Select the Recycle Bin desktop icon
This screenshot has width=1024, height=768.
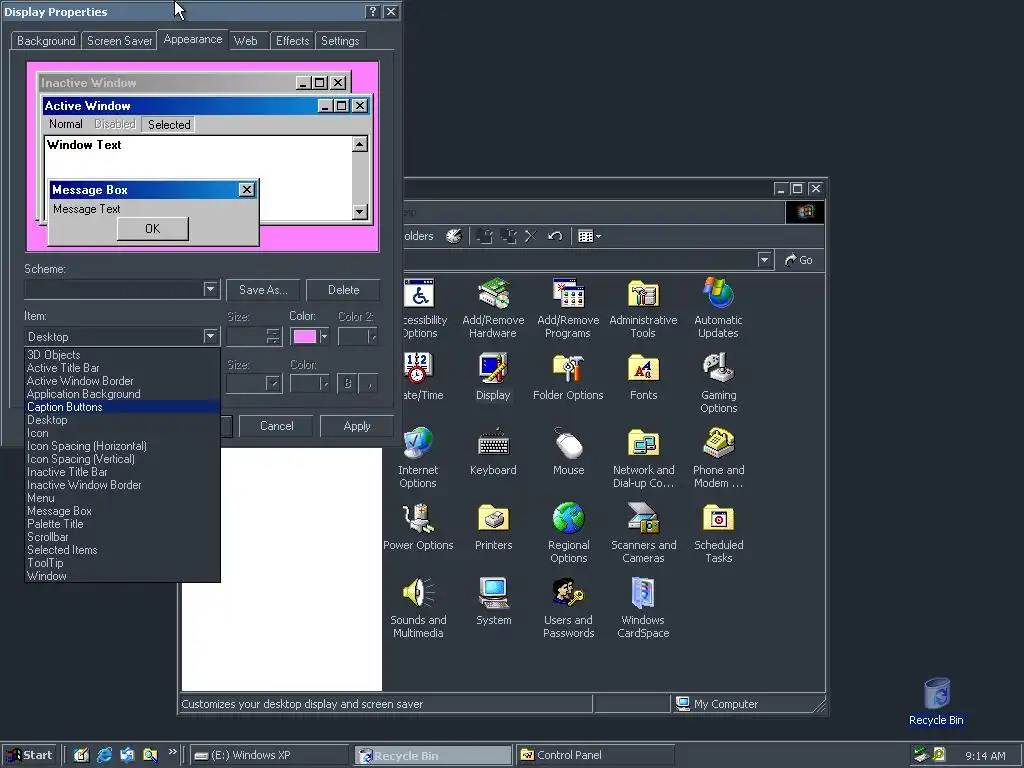click(x=936, y=702)
